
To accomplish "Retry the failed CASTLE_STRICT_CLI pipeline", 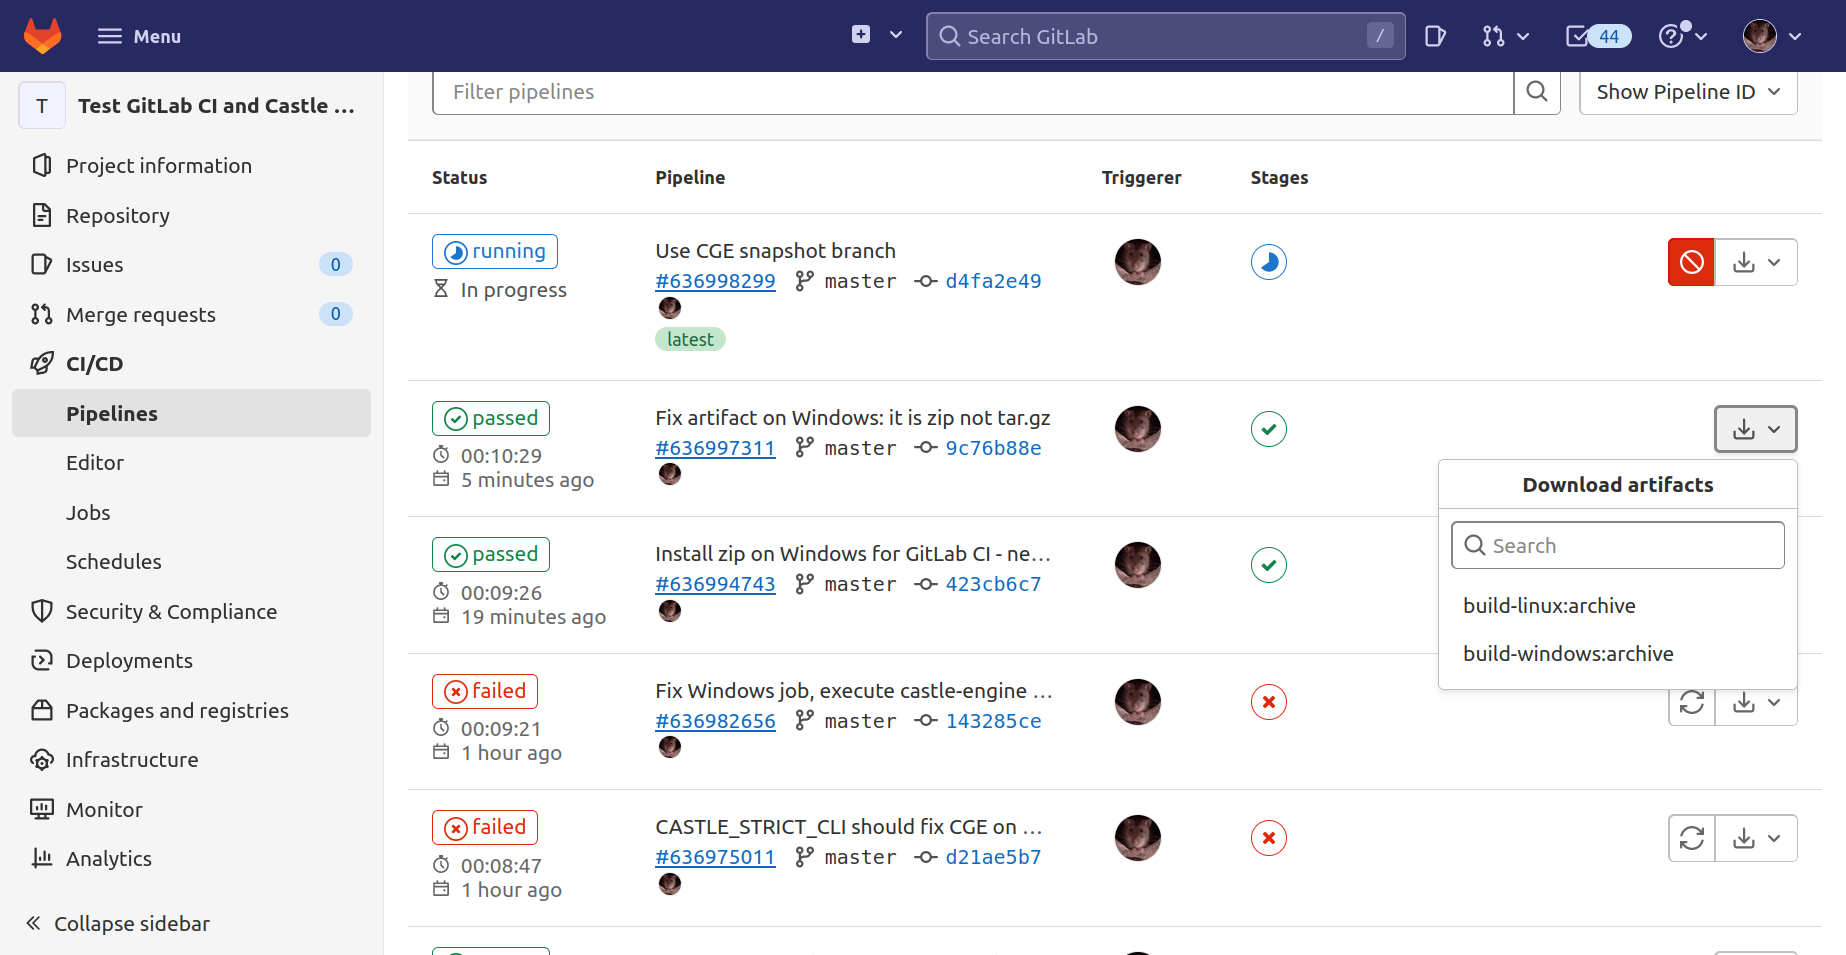I will 1691,838.
